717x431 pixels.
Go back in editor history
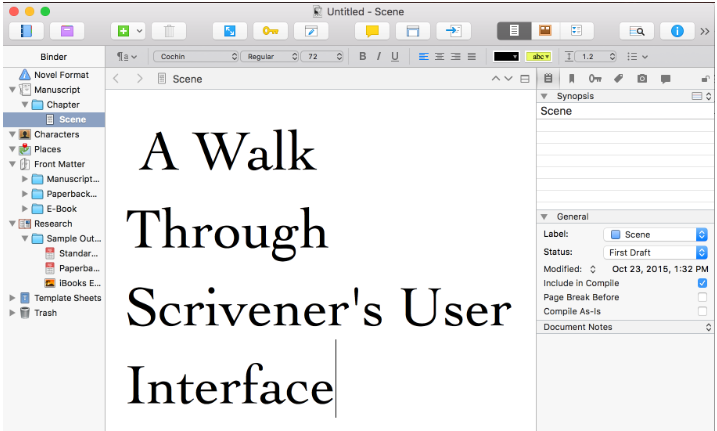click(x=116, y=79)
